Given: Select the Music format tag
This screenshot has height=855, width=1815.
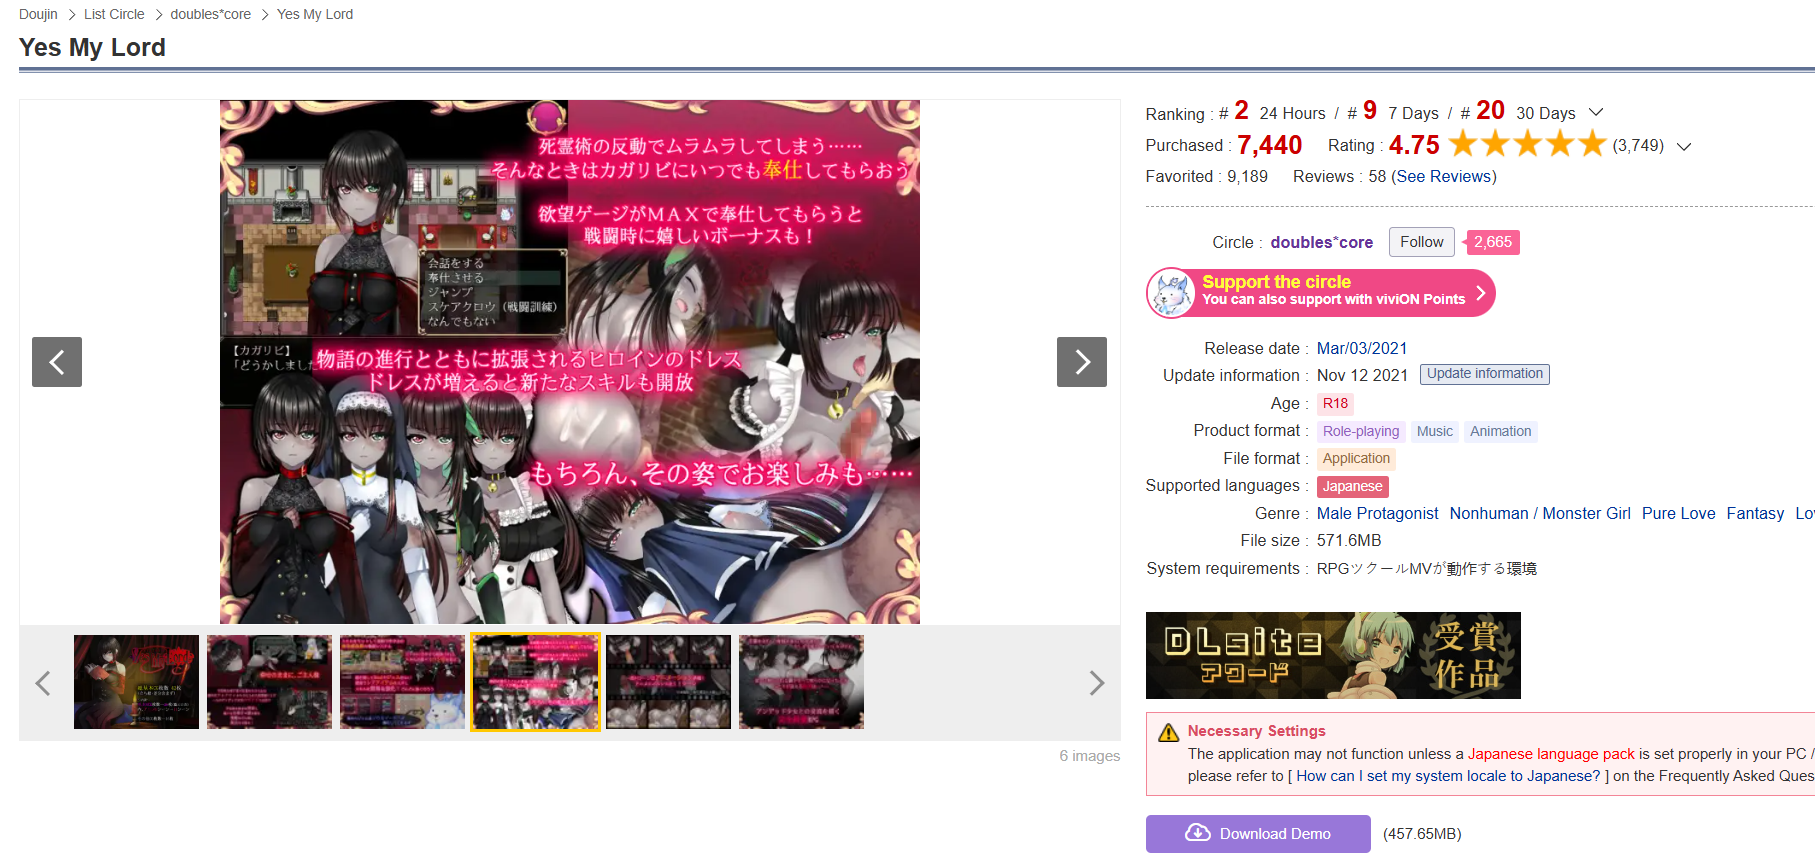Looking at the screenshot, I should pos(1434,432).
